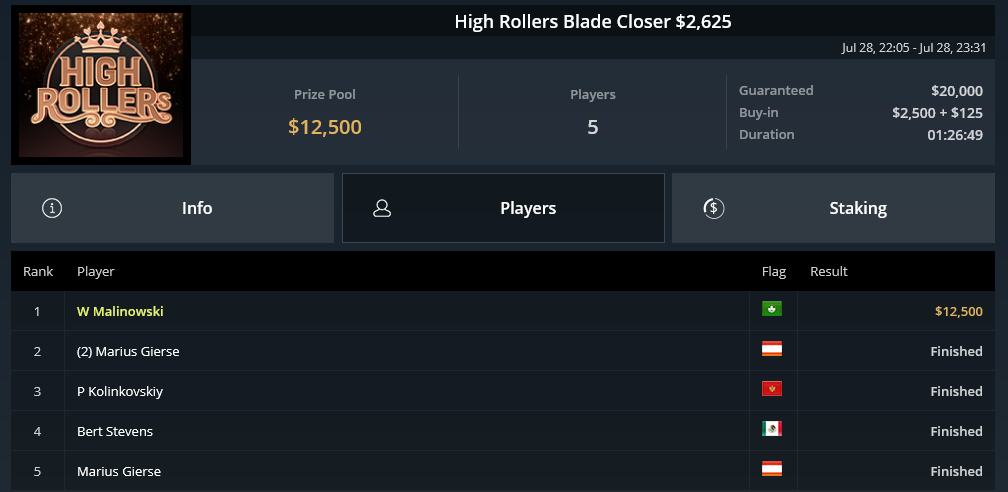The height and width of the screenshot is (492, 1008).
Task: Click the Staking dollar icon
Action: [713, 208]
